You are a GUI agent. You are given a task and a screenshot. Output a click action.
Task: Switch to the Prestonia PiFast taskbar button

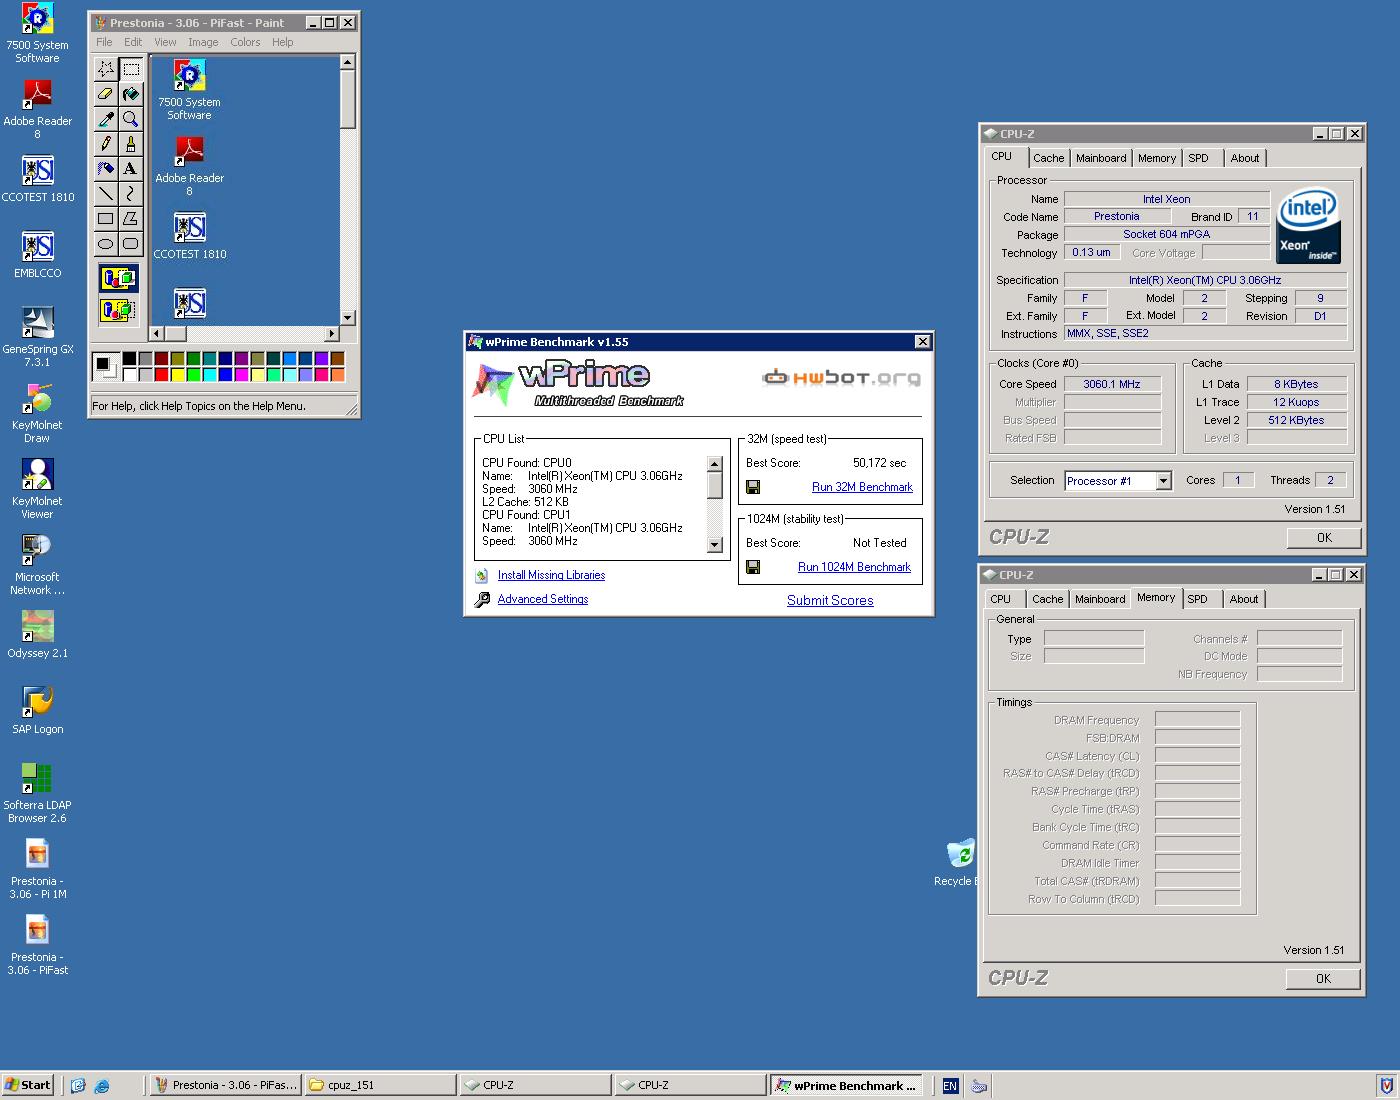pyautogui.click(x=225, y=1085)
